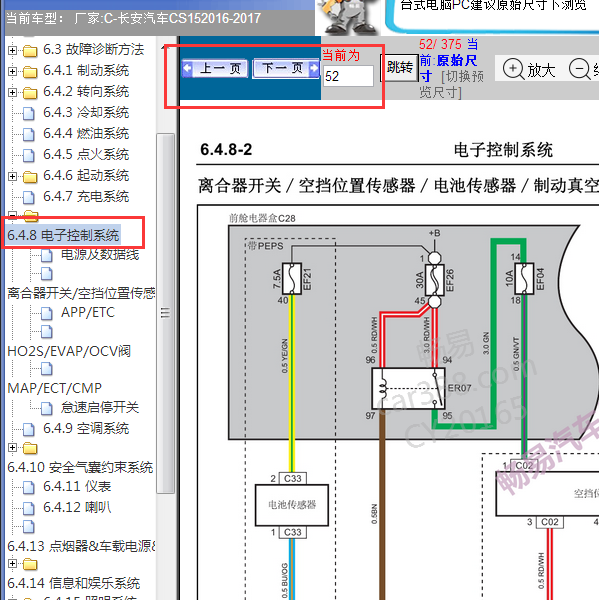Viewport: 599px width, 600px height.
Task: Open 6.4.9 空调系统 page
Action: tap(86, 429)
